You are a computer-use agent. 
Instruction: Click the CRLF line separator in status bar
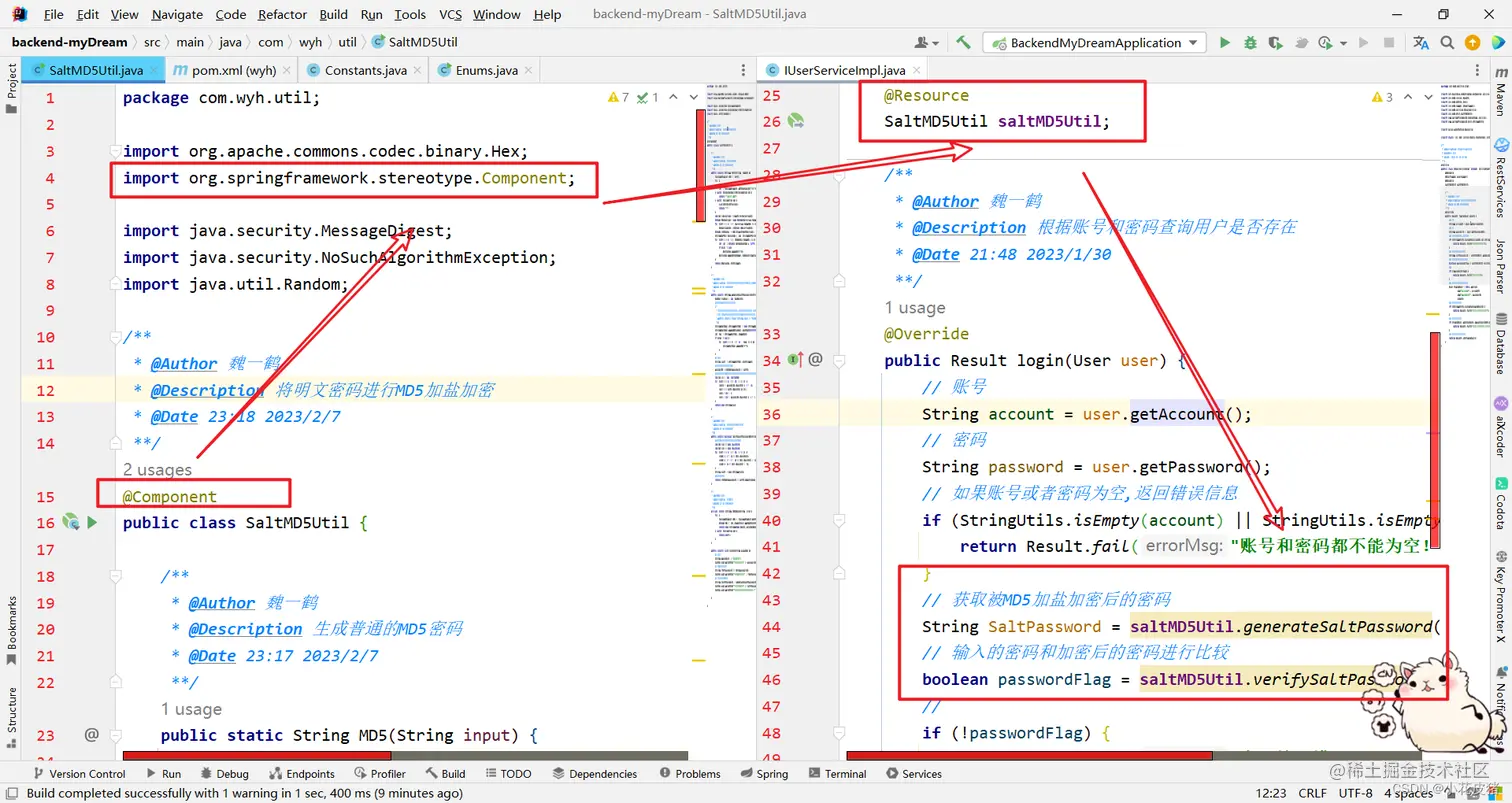(1312, 793)
